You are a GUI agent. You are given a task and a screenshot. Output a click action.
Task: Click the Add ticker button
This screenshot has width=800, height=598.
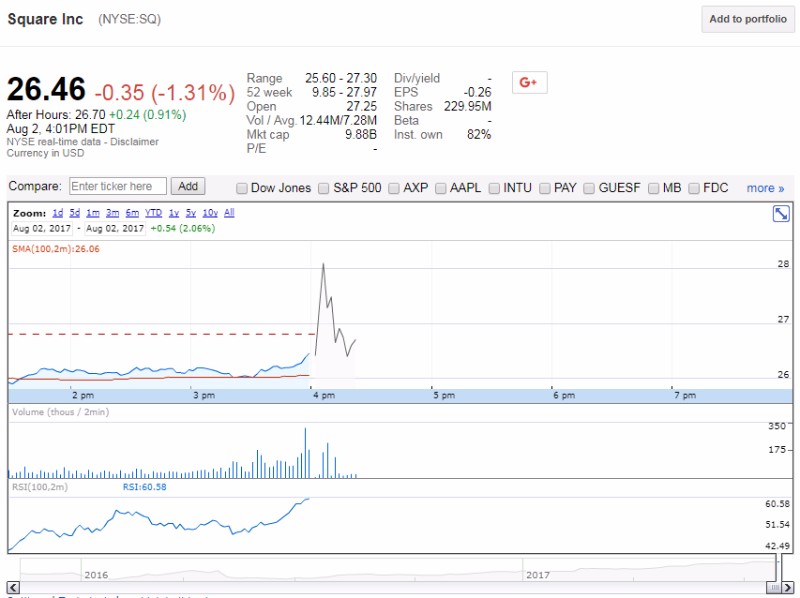[x=188, y=186]
